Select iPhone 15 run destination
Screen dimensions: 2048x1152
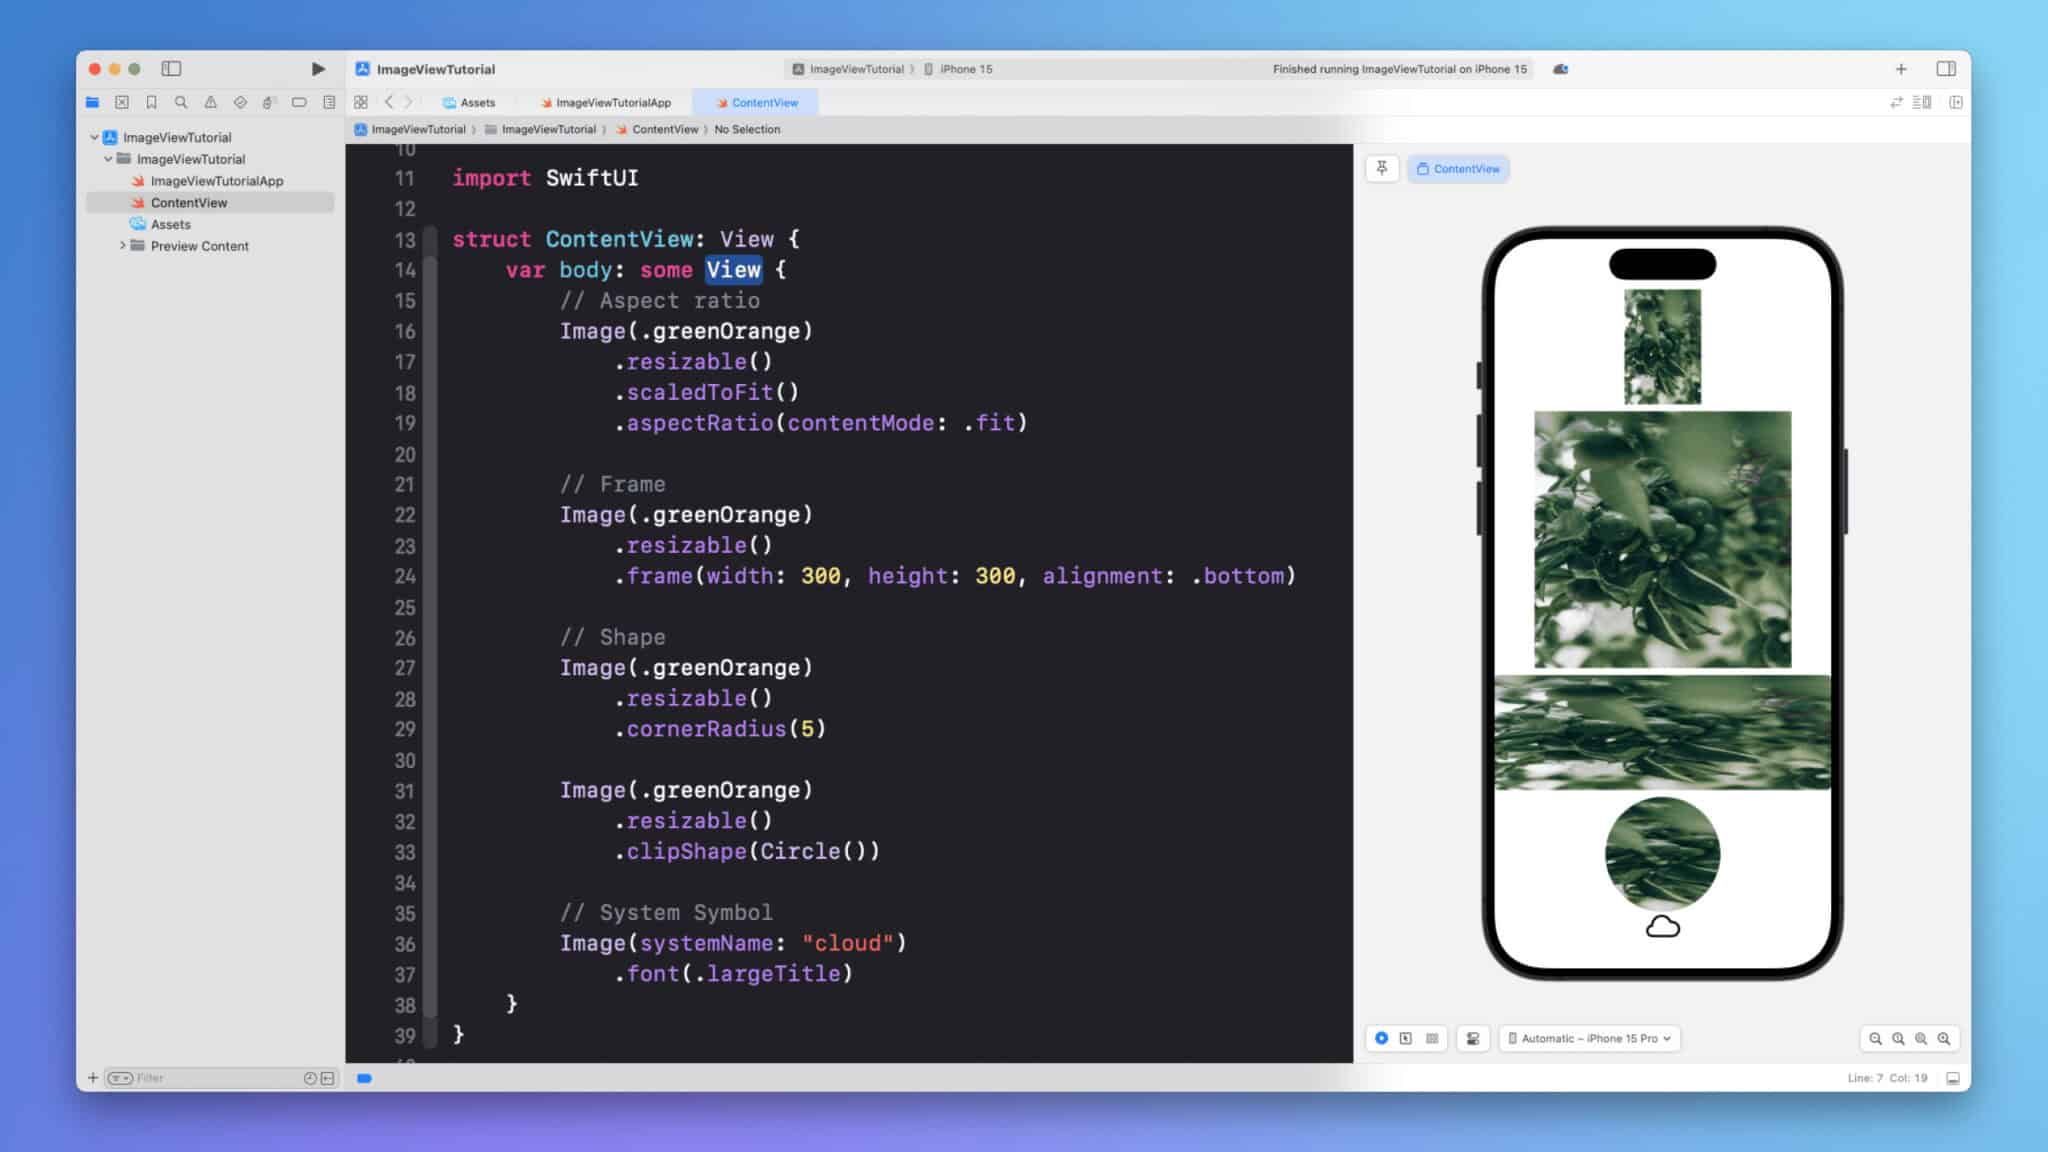point(958,69)
